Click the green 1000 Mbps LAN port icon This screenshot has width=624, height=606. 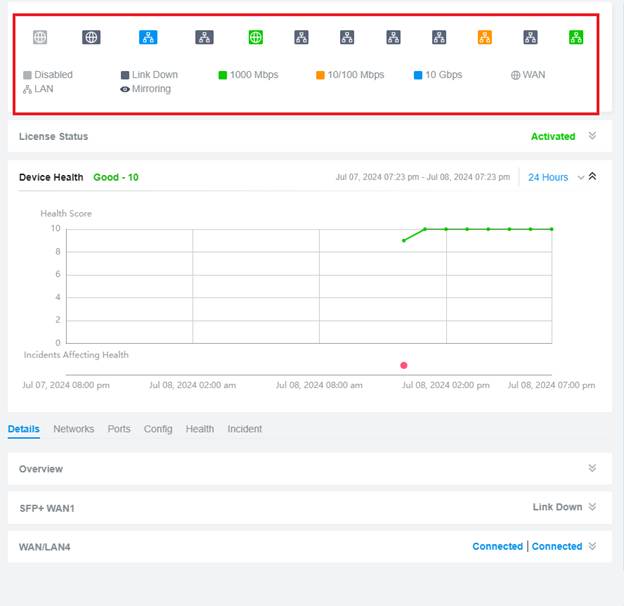(x=576, y=37)
